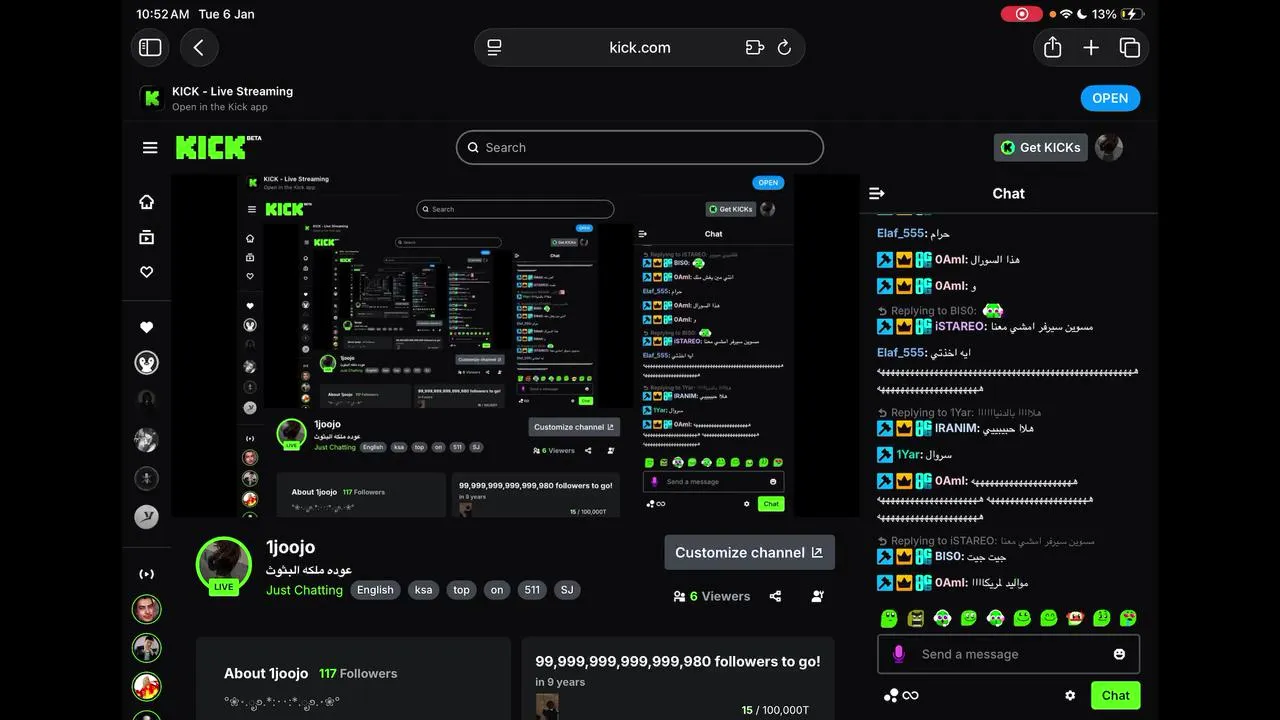Click the purple microphone icon in message box

[x=898, y=654]
